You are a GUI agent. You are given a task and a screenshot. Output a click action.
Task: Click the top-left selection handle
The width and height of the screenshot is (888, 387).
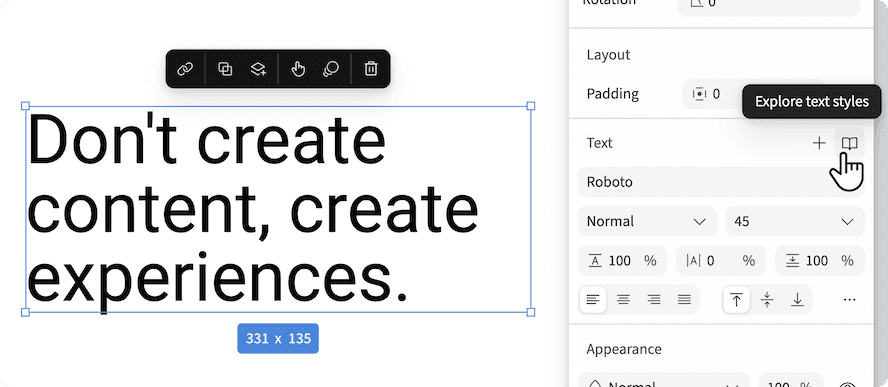[25, 106]
